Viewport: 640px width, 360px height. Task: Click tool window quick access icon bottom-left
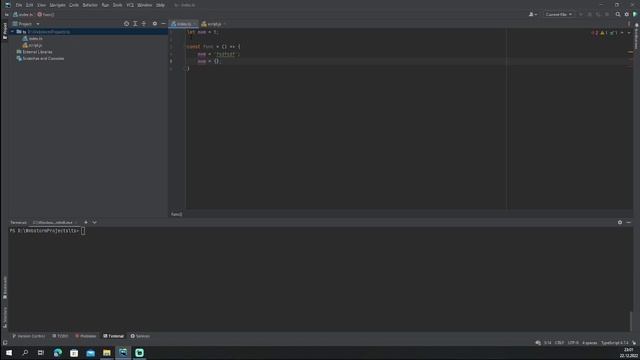click(5, 343)
